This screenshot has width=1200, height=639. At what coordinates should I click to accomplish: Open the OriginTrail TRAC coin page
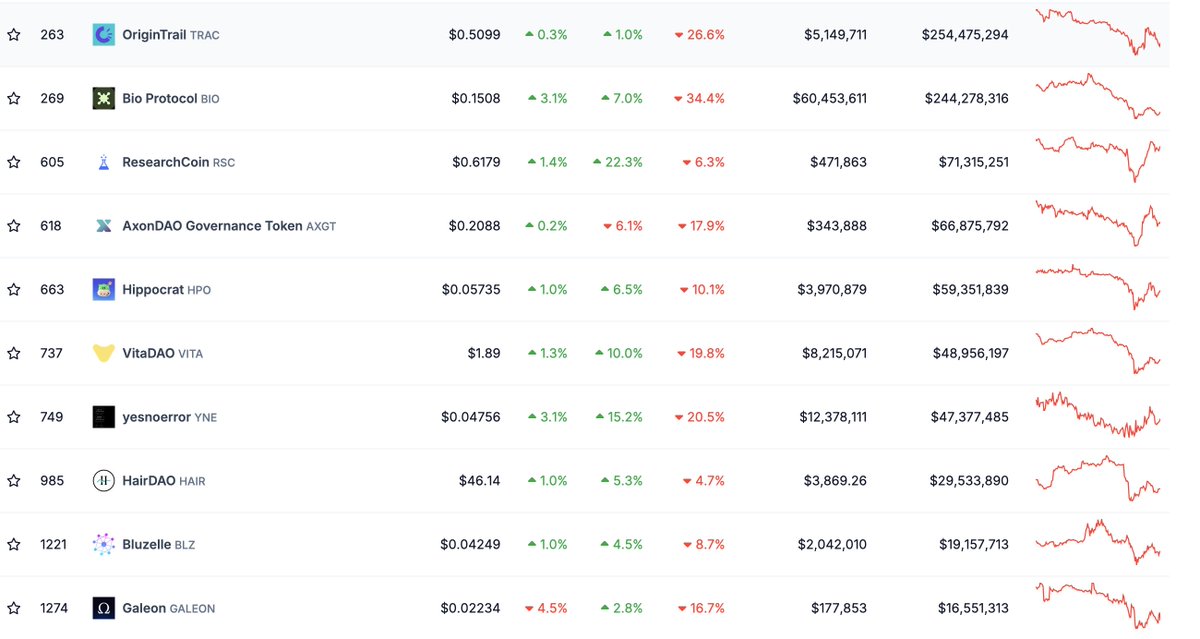tap(171, 35)
